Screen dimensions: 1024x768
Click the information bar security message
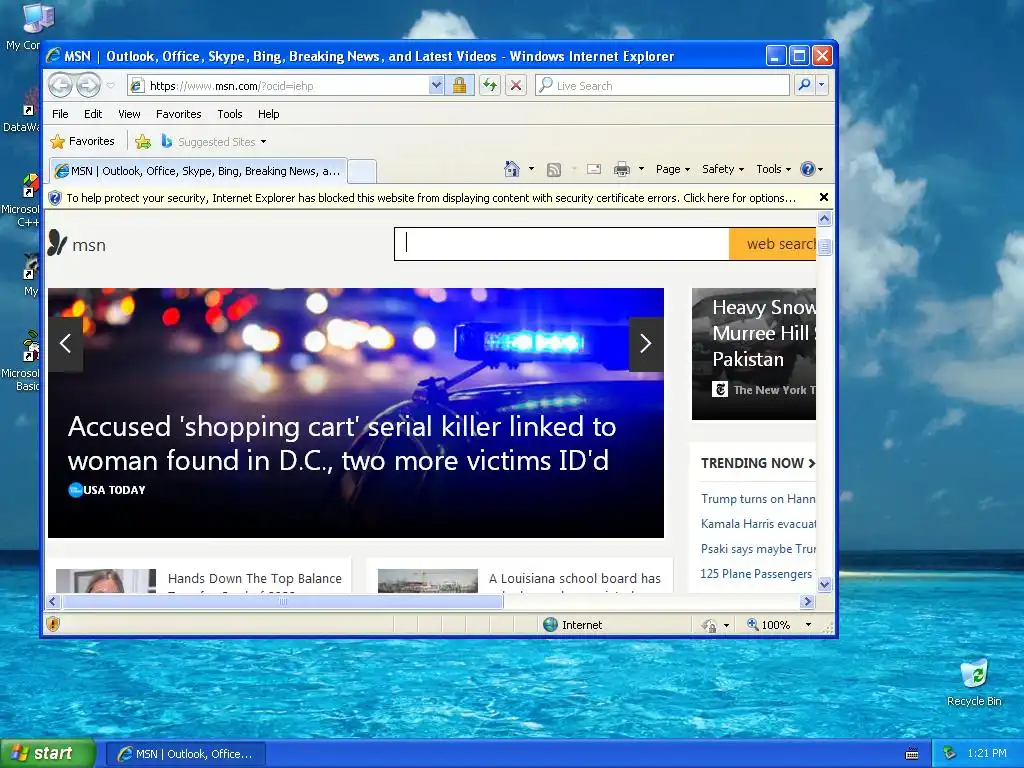[431, 198]
